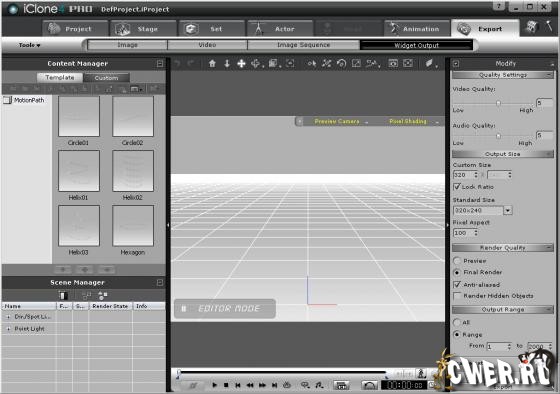Enable Render Hidden Objects checkbox

click(457, 296)
